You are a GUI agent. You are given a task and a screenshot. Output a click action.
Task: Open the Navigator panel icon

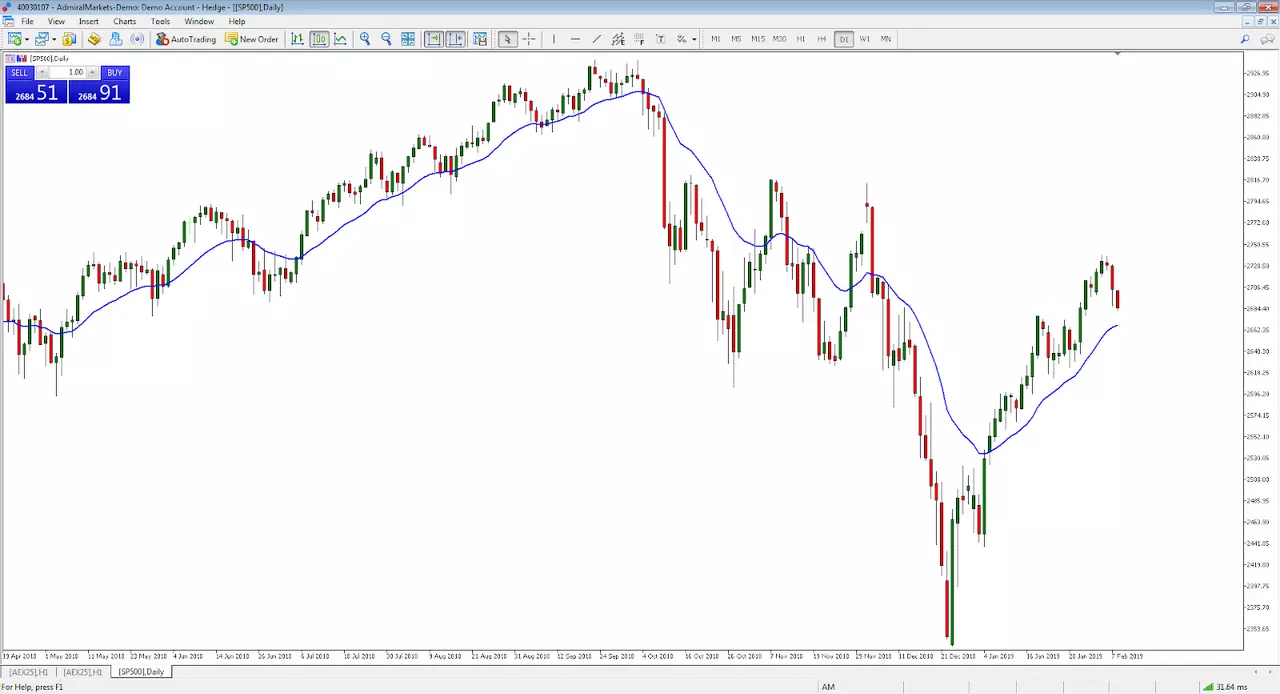[116, 39]
